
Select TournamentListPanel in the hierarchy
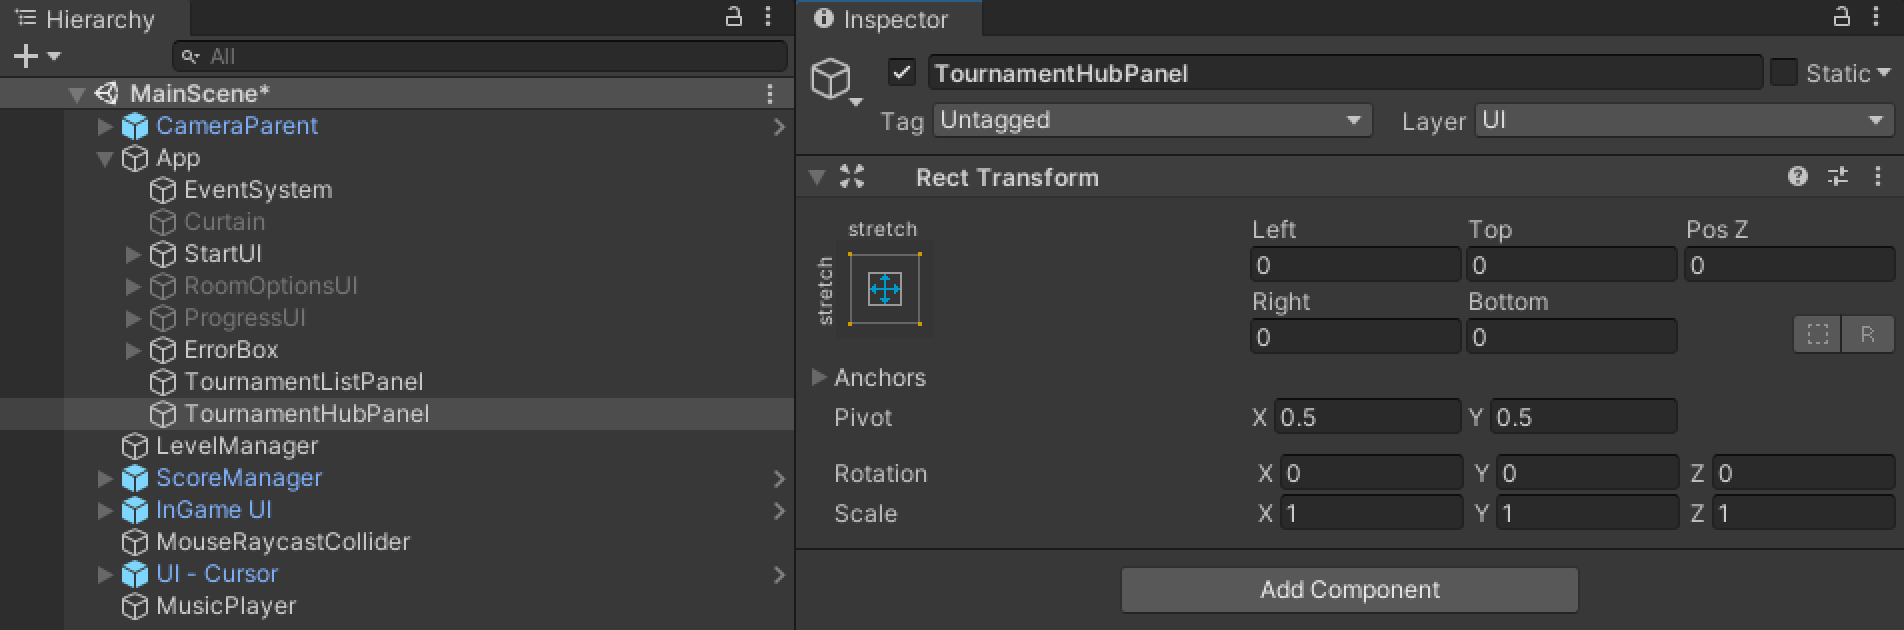point(303,382)
